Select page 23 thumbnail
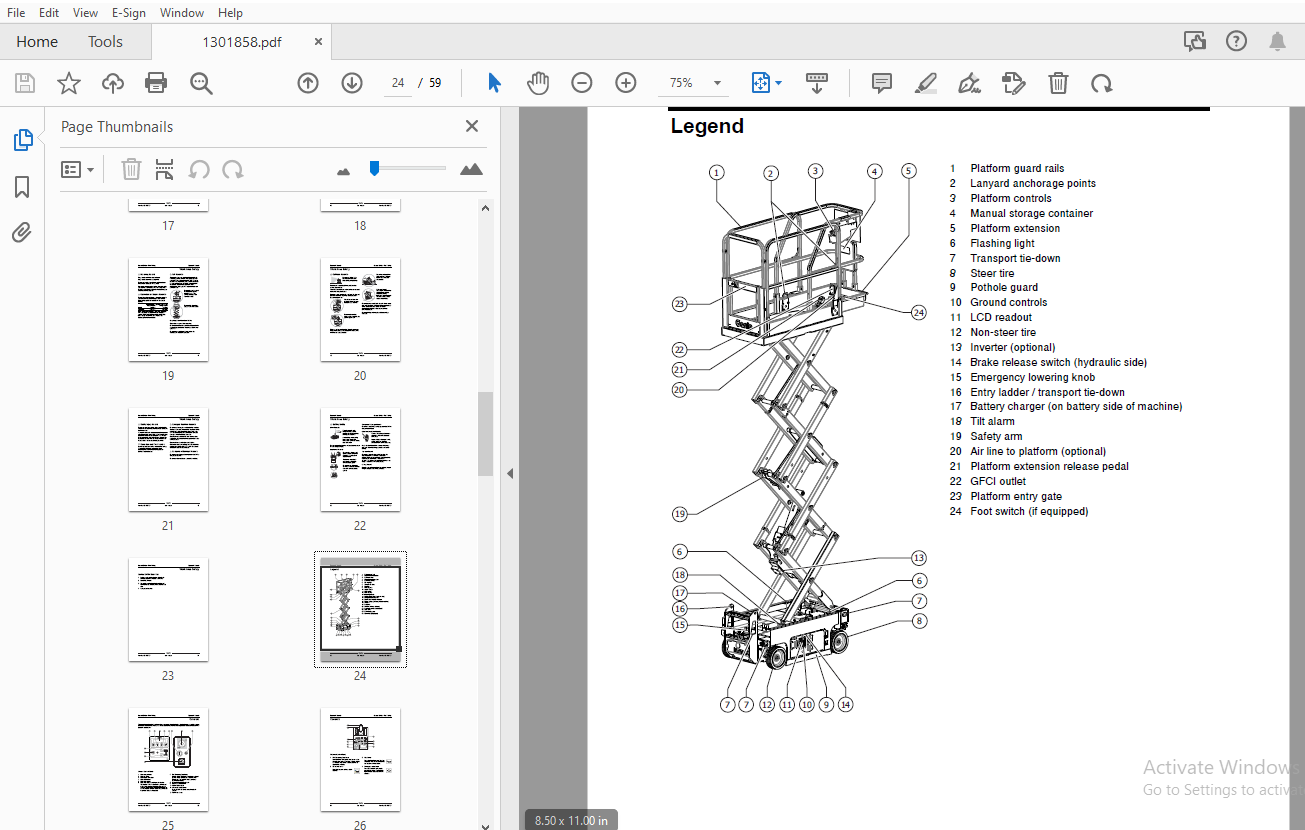This screenshot has height=830, width=1305. click(x=168, y=610)
